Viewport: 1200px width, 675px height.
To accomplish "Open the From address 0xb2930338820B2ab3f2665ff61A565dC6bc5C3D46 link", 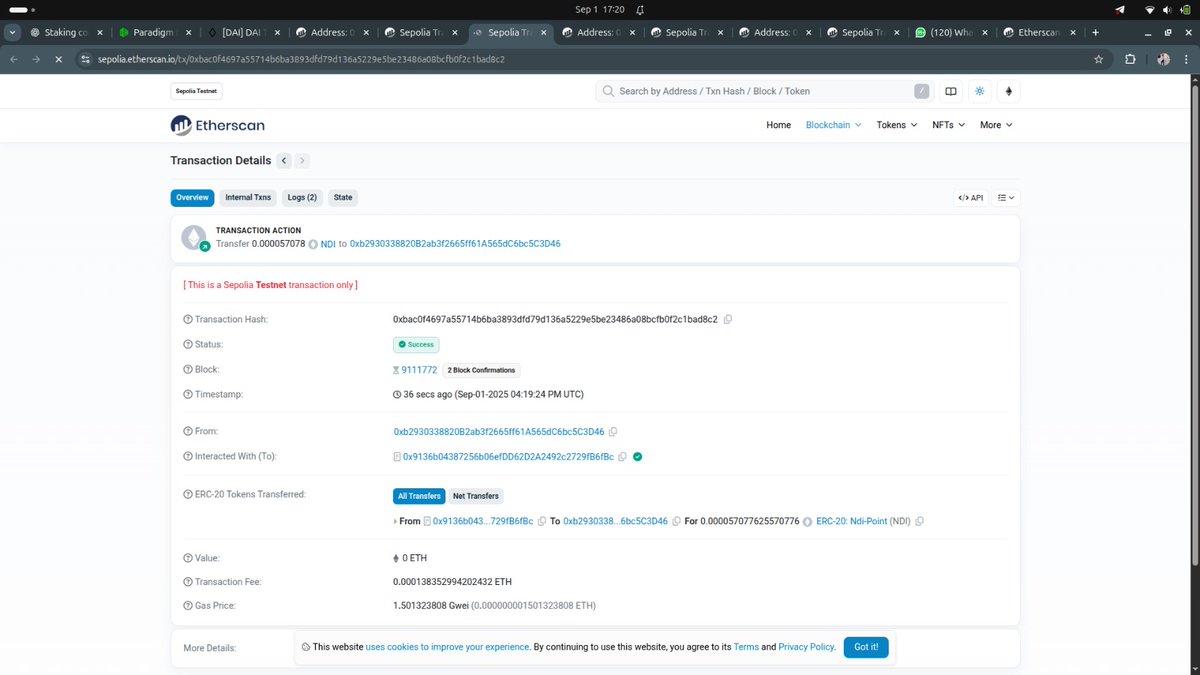I will (499, 432).
